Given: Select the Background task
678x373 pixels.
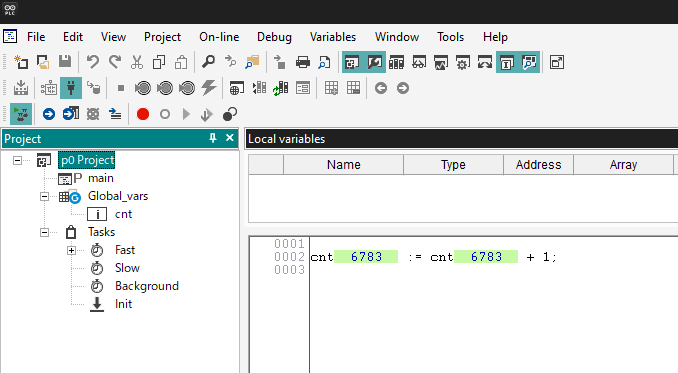Looking at the screenshot, I should [147, 286].
